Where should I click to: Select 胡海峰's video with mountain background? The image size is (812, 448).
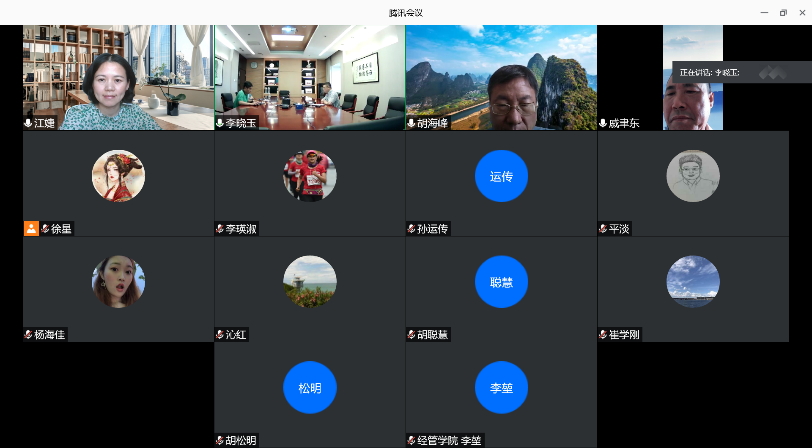click(500, 75)
